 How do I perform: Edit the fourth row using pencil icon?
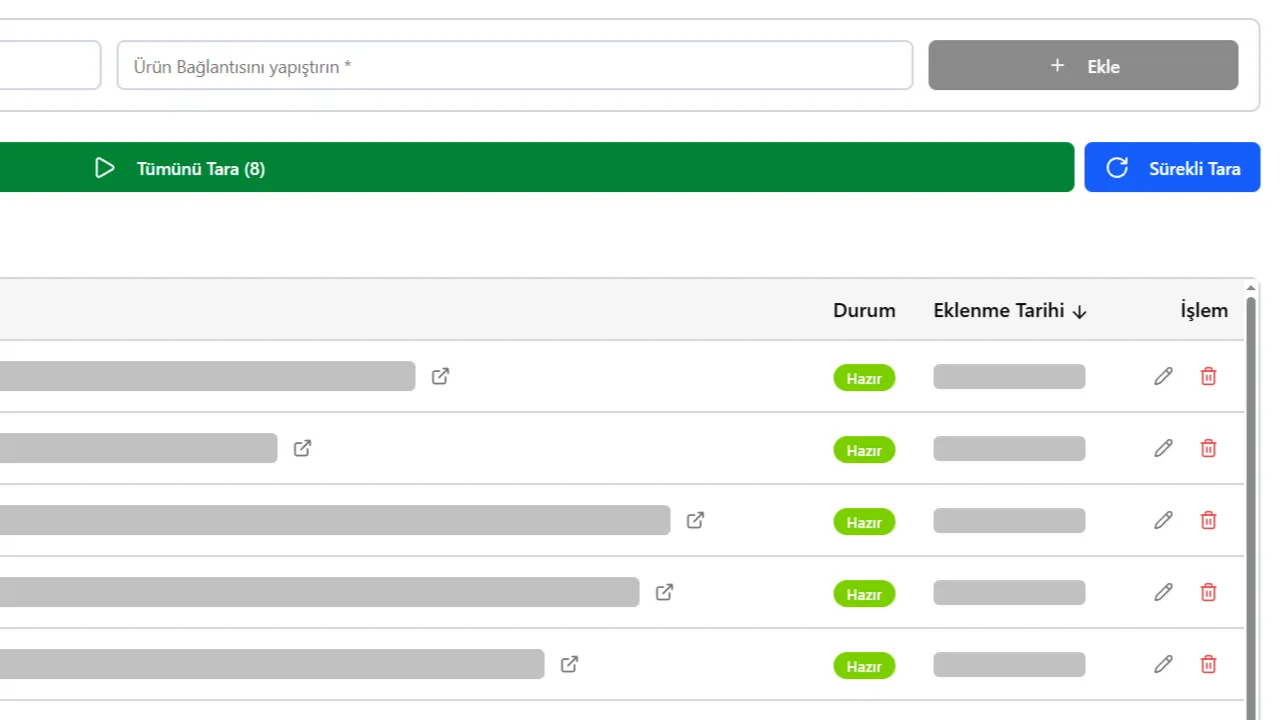coord(1163,592)
